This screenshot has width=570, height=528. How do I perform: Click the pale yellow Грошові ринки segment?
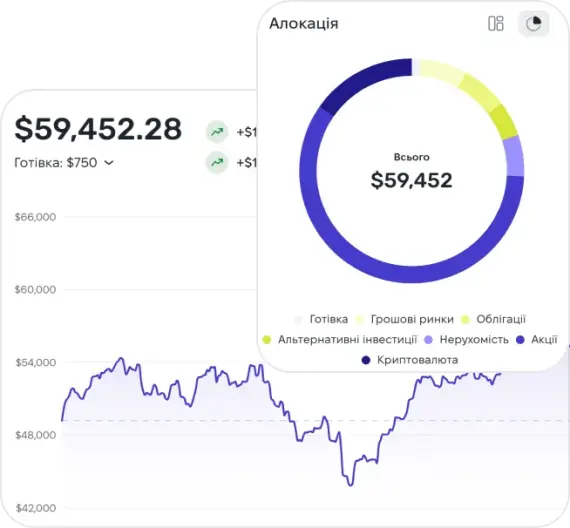click(440, 71)
